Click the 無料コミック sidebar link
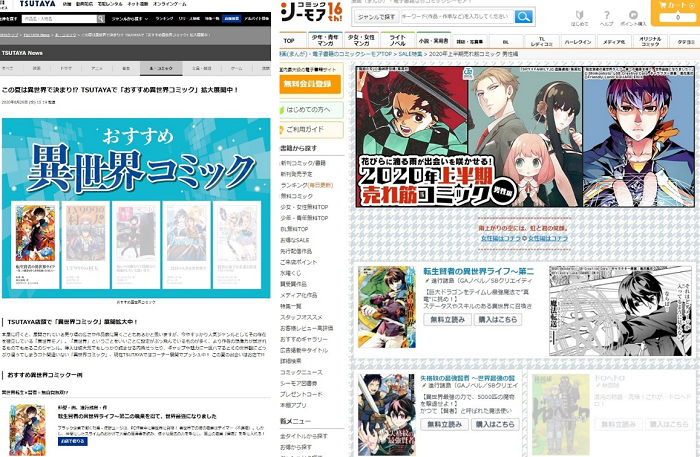The width and height of the screenshot is (700, 457). pyautogui.click(x=297, y=196)
